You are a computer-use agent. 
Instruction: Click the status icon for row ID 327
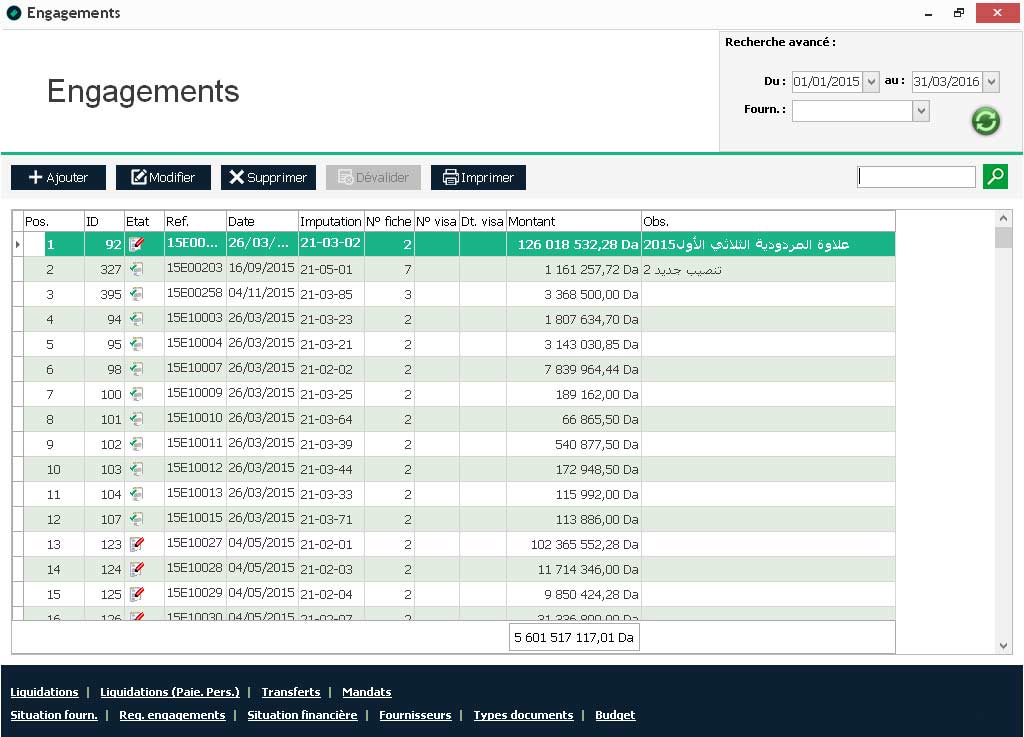[137, 269]
